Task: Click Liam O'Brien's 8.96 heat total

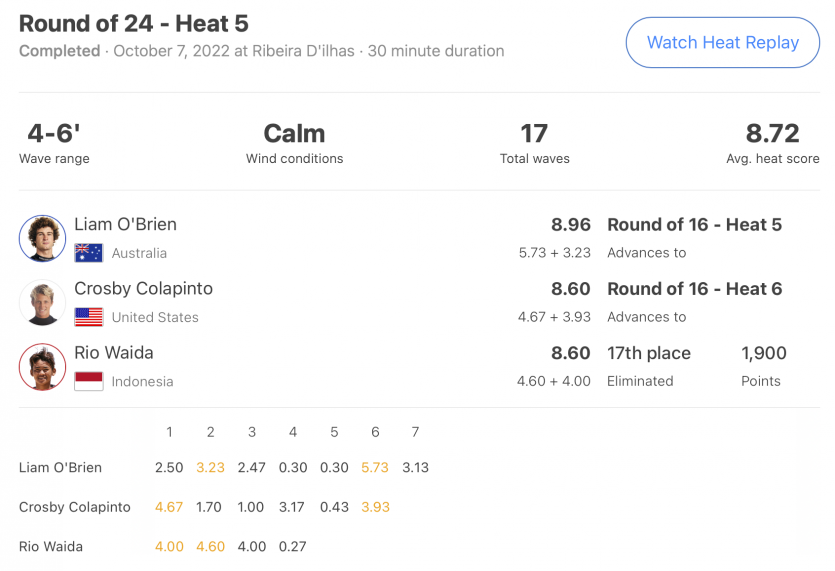Action: click(571, 225)
